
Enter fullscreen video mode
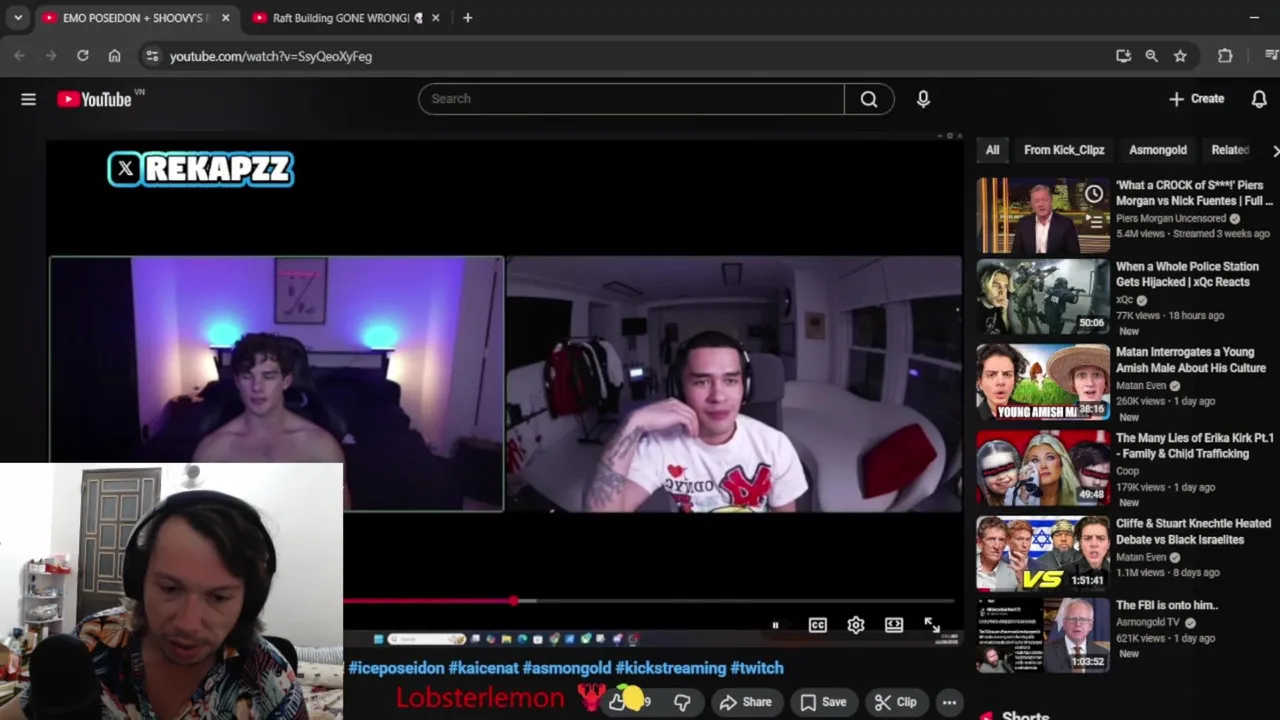[x=932, y=625]
